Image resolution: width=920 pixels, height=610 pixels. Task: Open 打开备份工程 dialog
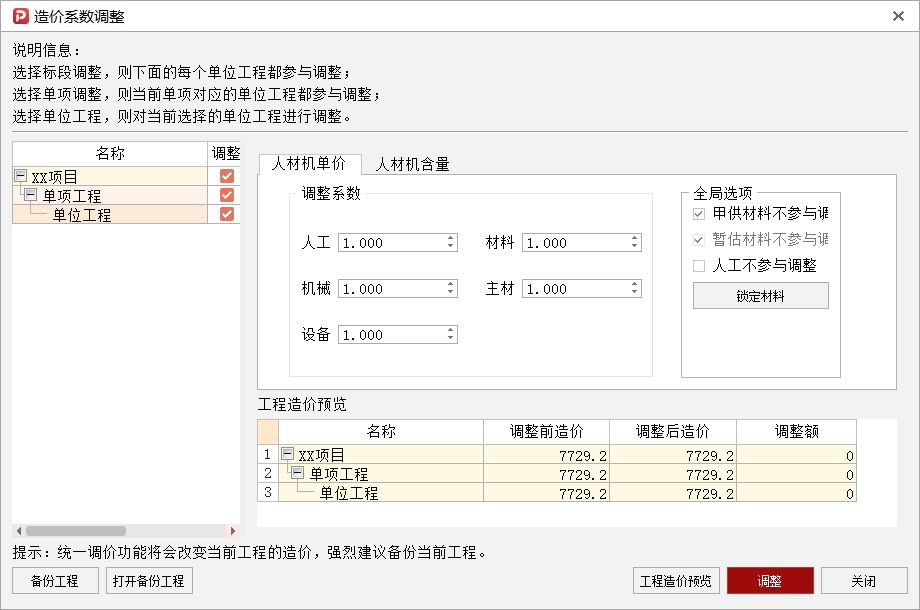(x=148, y=580)
